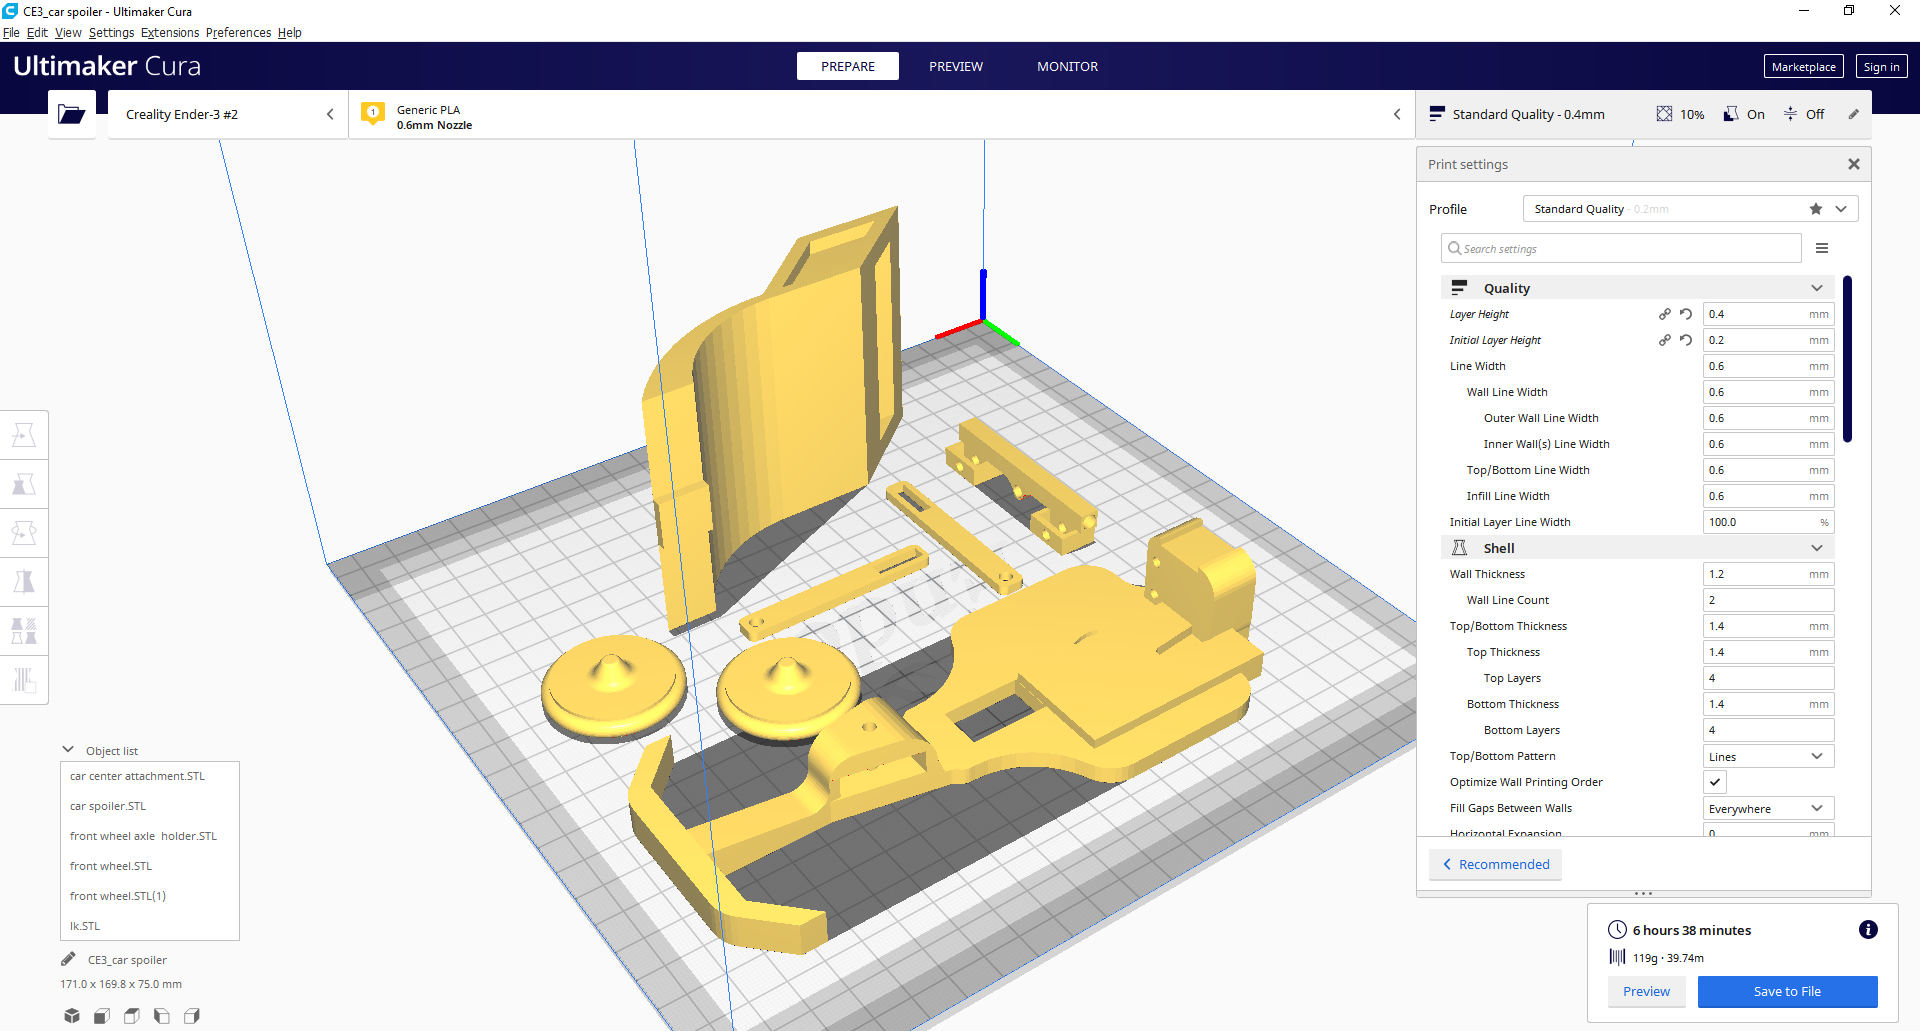1920x1031 pixels.
Task: Select the Mirror tool in left toolbar
Action: pos(24,582)
